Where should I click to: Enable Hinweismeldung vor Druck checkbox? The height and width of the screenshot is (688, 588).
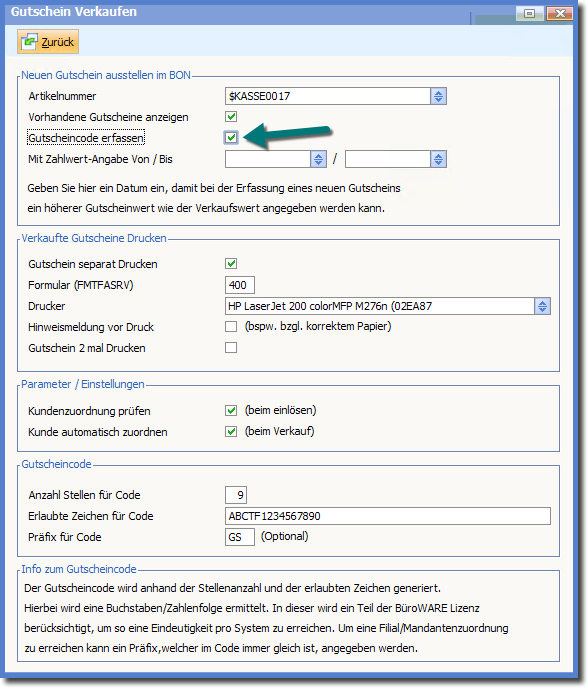(231, 326)
